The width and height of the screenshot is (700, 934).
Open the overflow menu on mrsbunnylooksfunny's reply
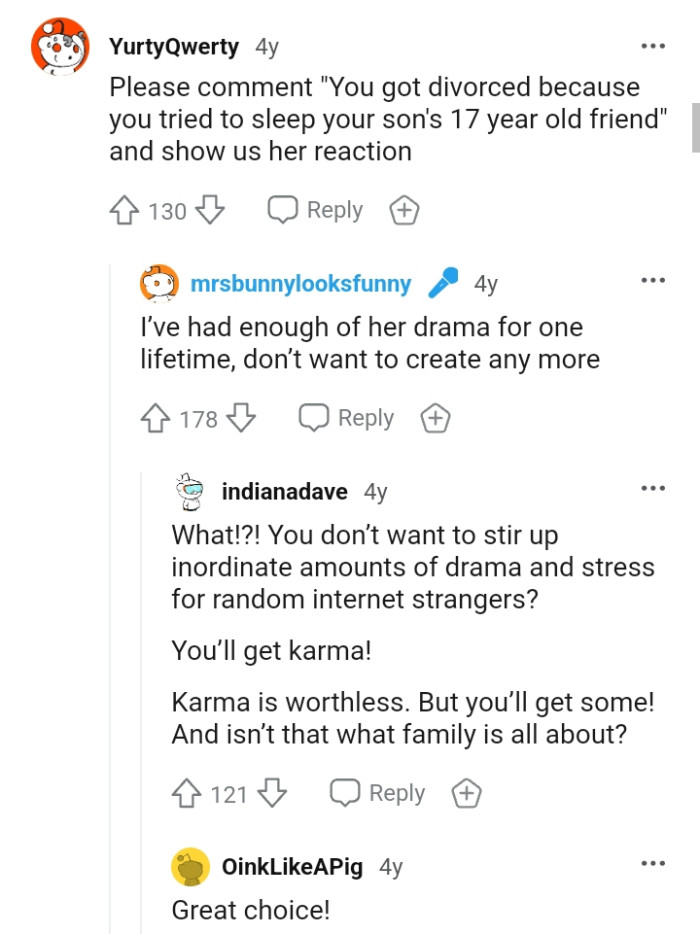tap(652, 281)
